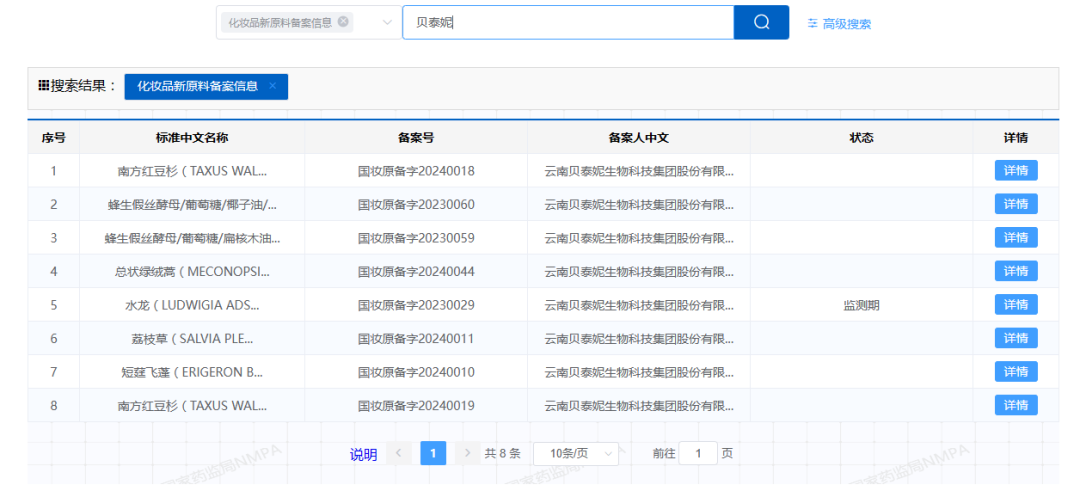Select page 1 in pagination

(433, 453)
